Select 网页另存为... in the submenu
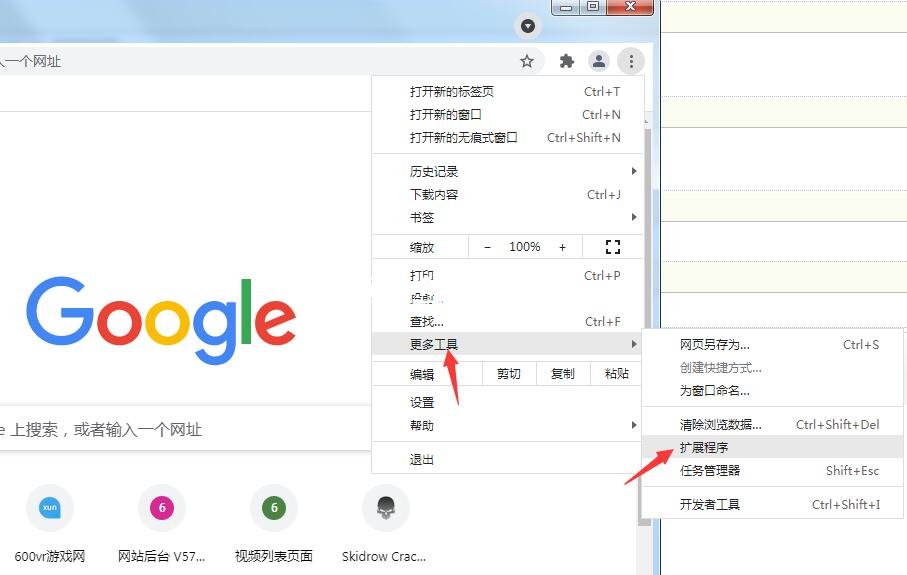The image size is (907, 575). (x=773, y=345)
